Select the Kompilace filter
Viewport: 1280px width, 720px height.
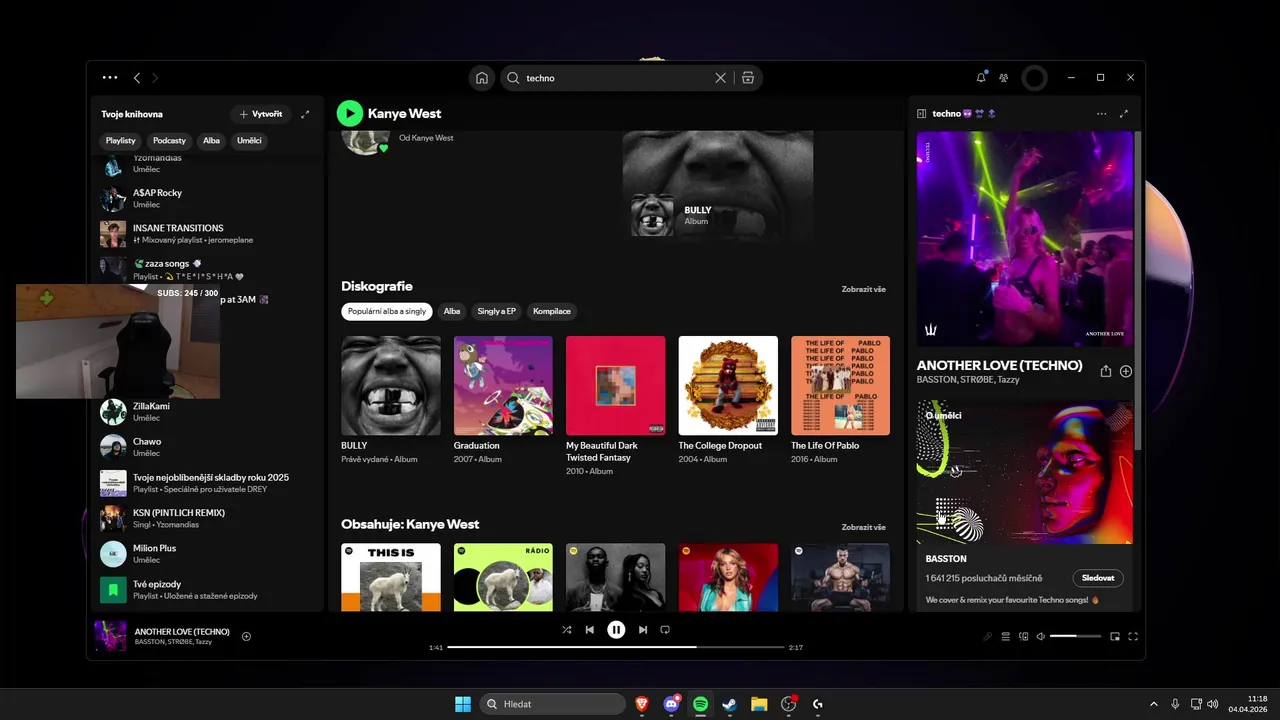(x=552, y=311)
